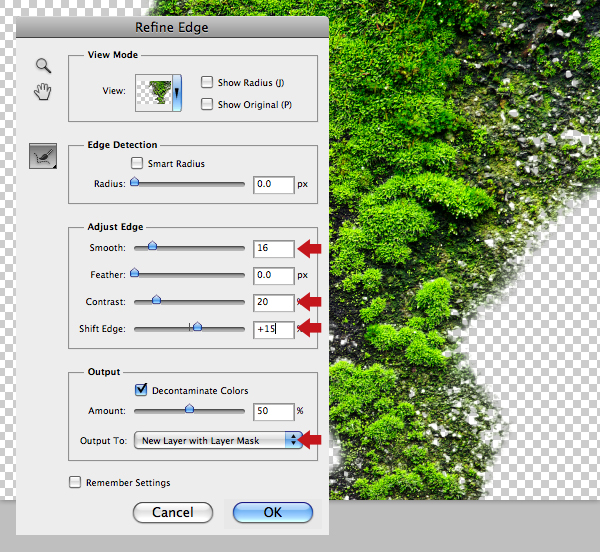The width and height of the screenshot is (600, 552).
Task: Click the Contrast slider handle
Action: [156, 300]
